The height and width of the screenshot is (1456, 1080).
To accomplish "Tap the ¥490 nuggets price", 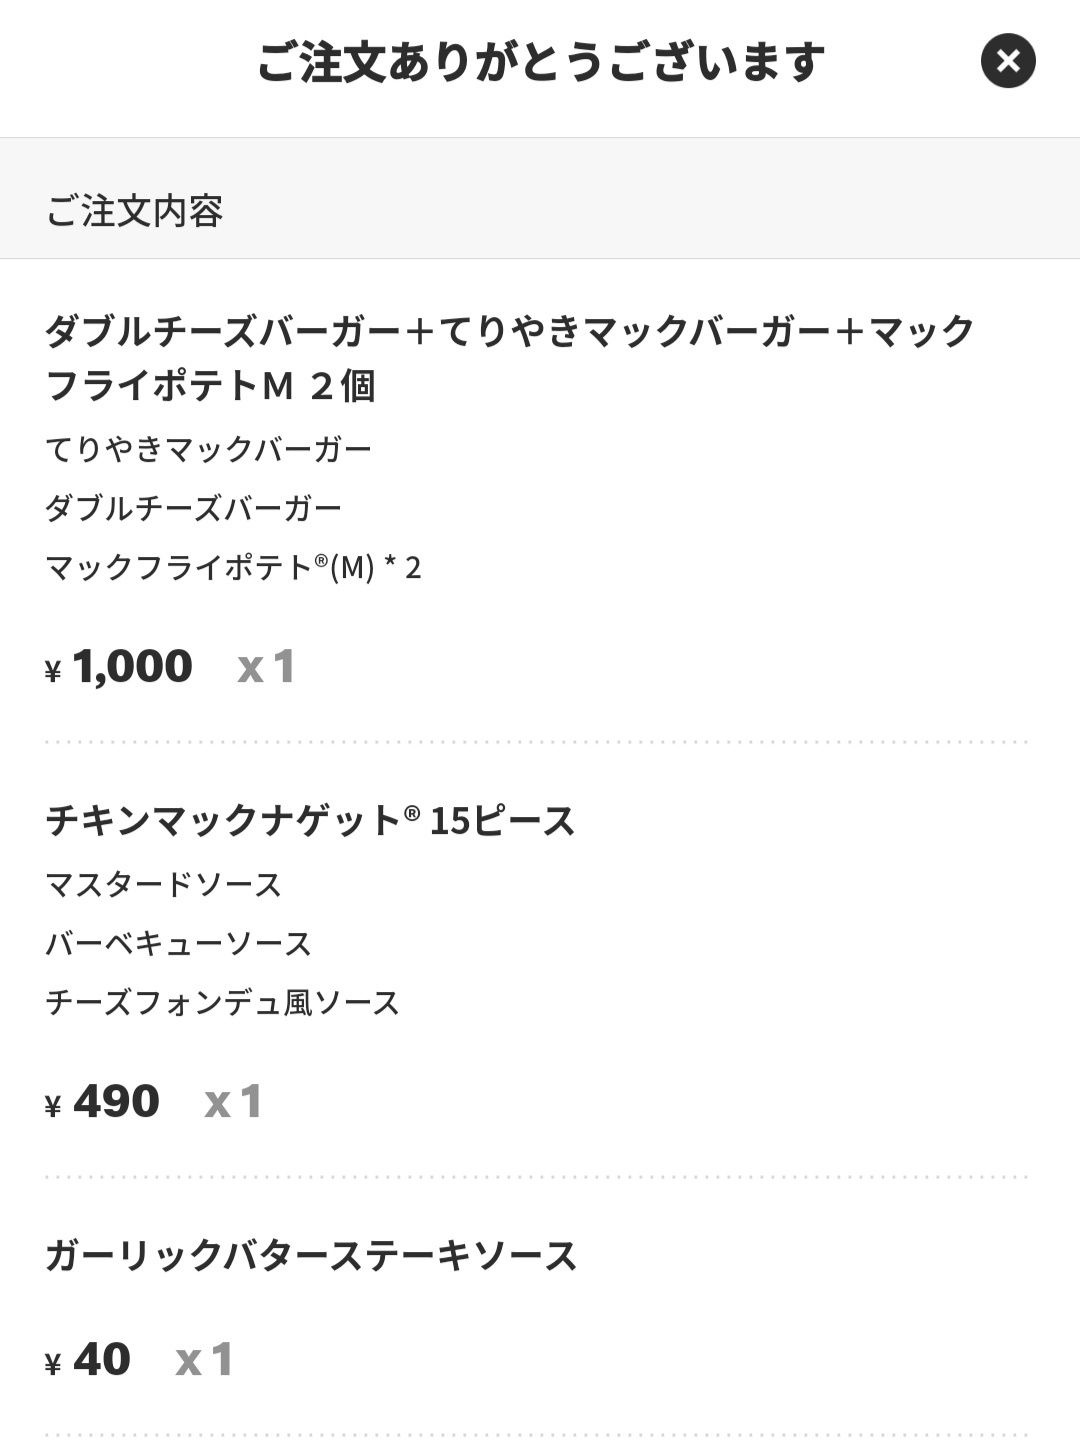I will [x=103, y=1102].
